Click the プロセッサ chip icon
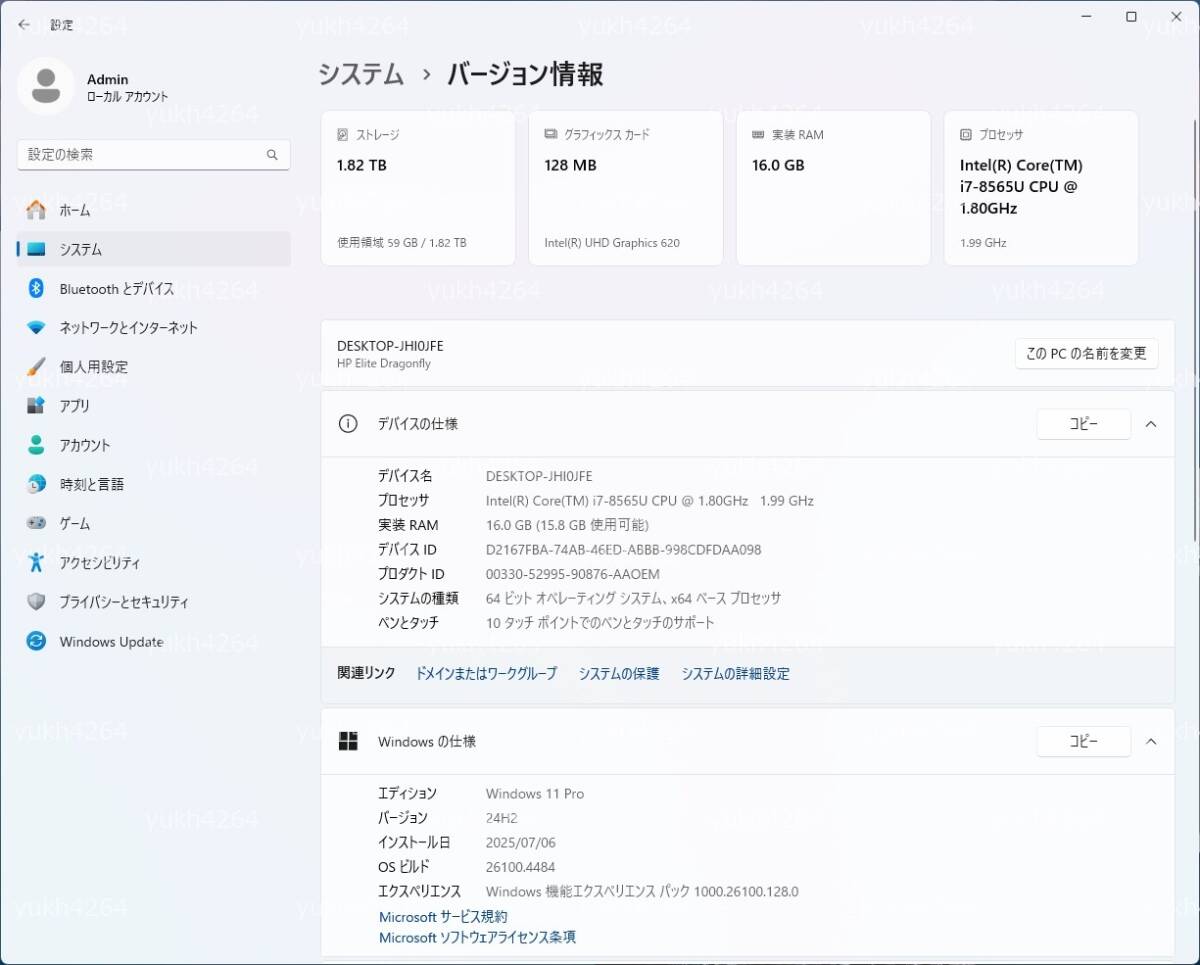 click(x=966, y=134)
